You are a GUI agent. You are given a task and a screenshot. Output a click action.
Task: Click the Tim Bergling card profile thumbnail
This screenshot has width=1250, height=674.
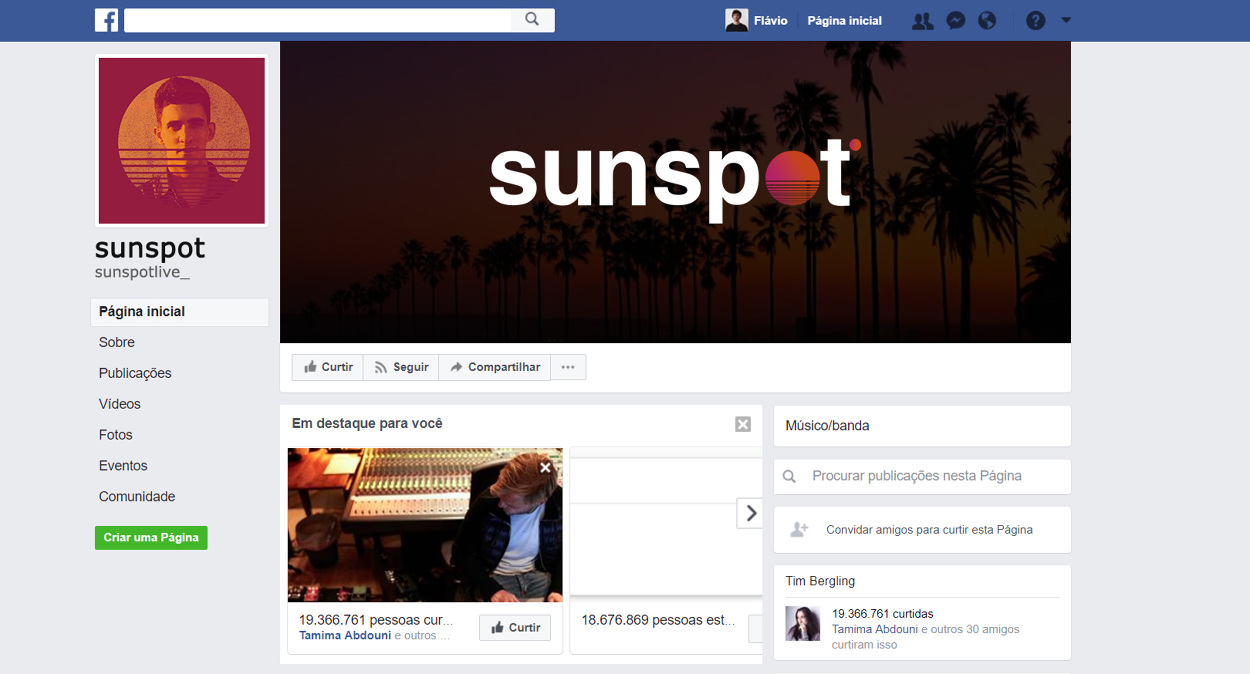coord(802,624)
